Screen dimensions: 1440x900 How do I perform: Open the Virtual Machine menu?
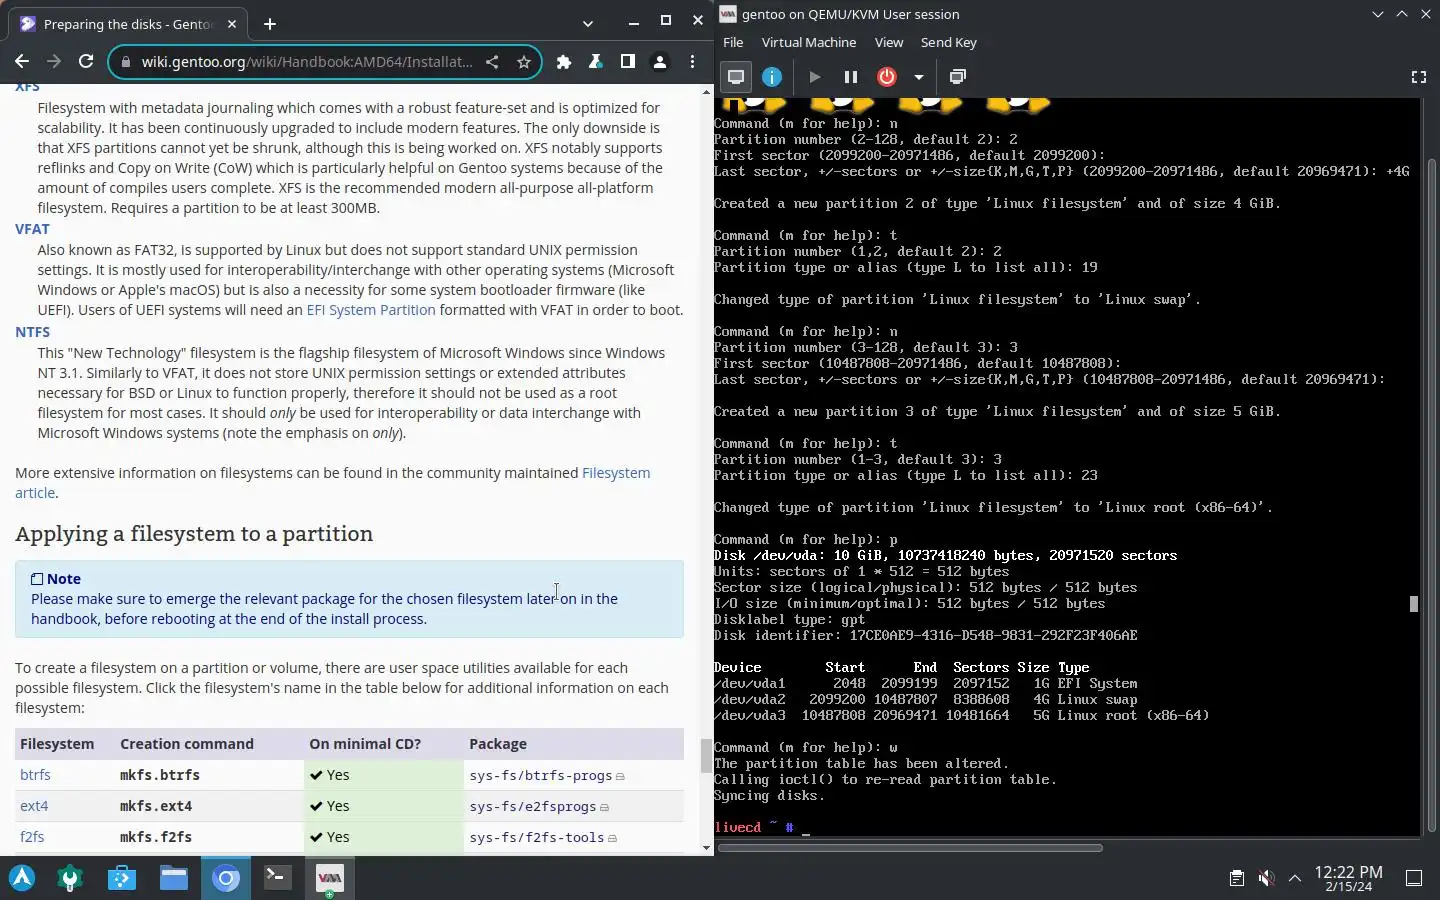click(809, 42)
